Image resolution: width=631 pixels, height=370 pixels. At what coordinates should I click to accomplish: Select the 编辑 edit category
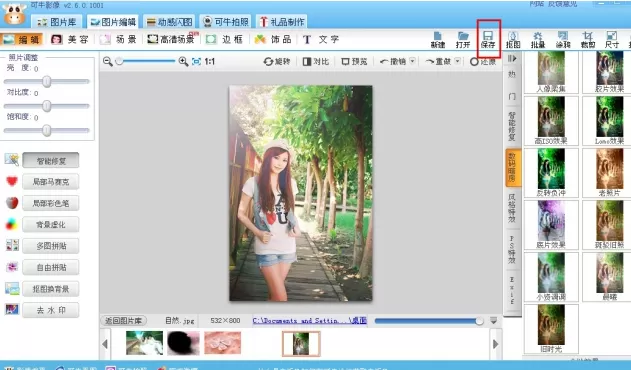(22, 39)
